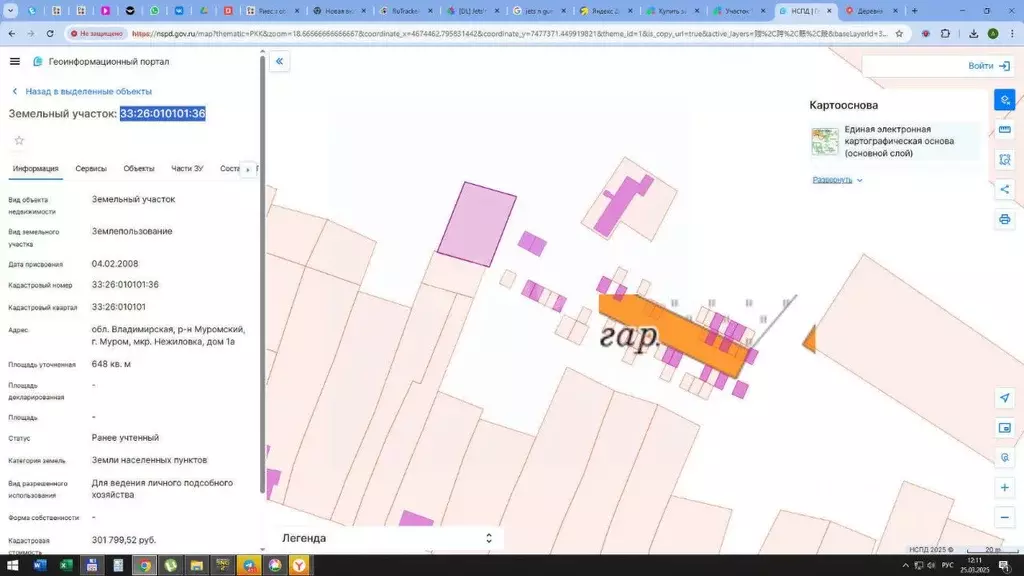The height and width of the screenshot is (576, 1024).
Task: Toggle the map layers button at top right
Action: pyautogui.click(x=1005, y=100)
